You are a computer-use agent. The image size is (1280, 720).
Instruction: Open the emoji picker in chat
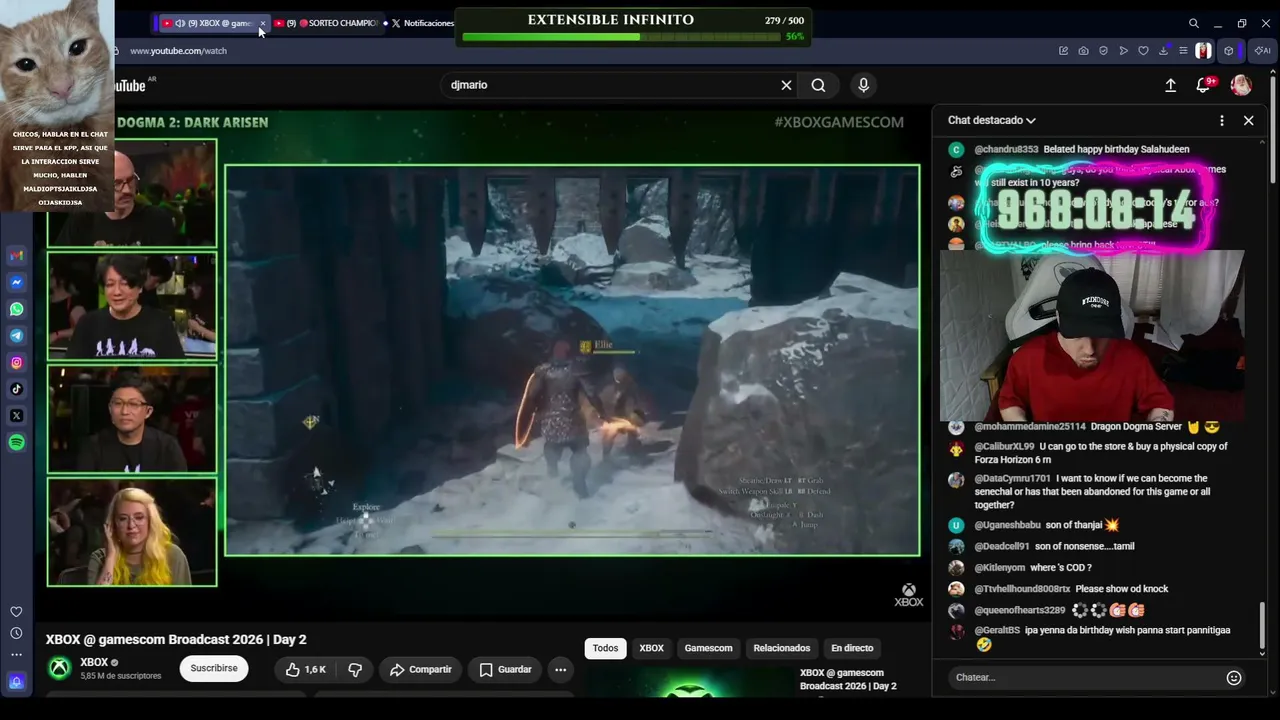click(x=1234, y=678)
